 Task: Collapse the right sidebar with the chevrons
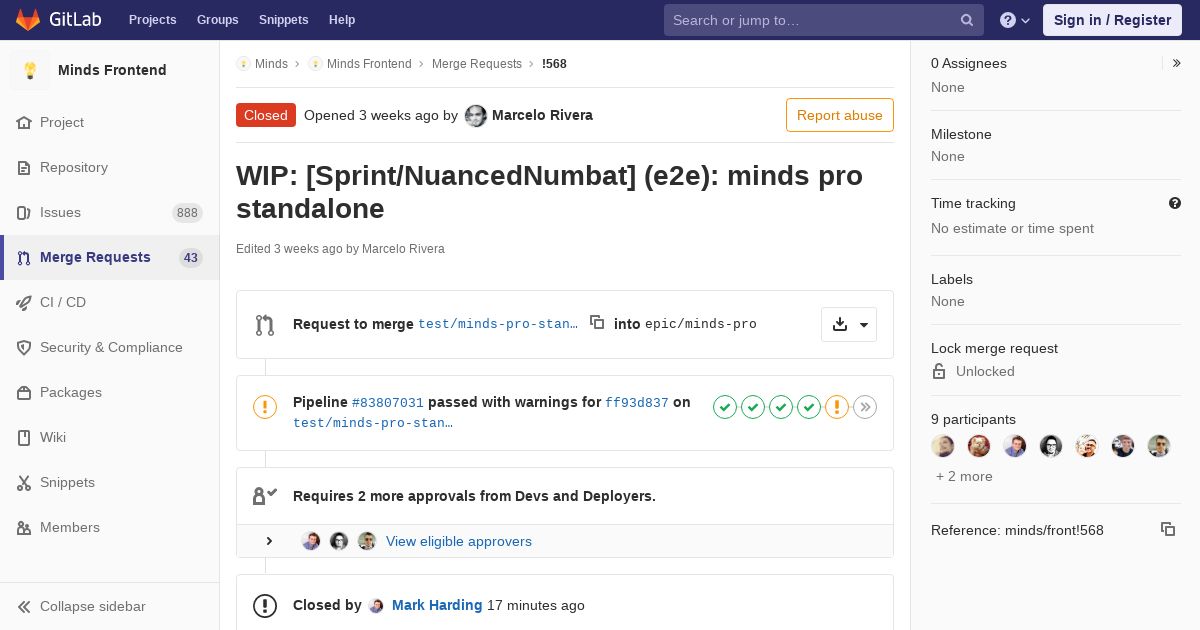[1177, 63]
